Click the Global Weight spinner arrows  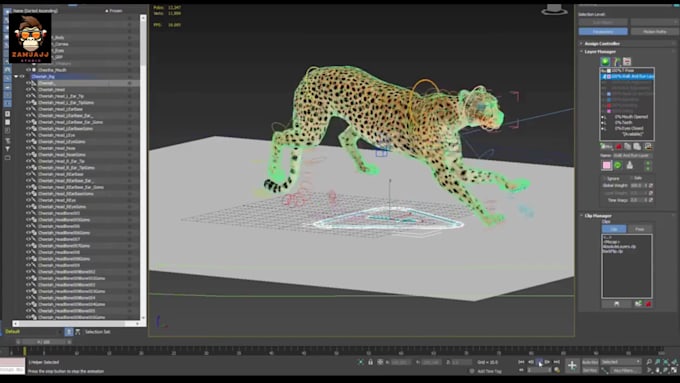coord(647,186)
